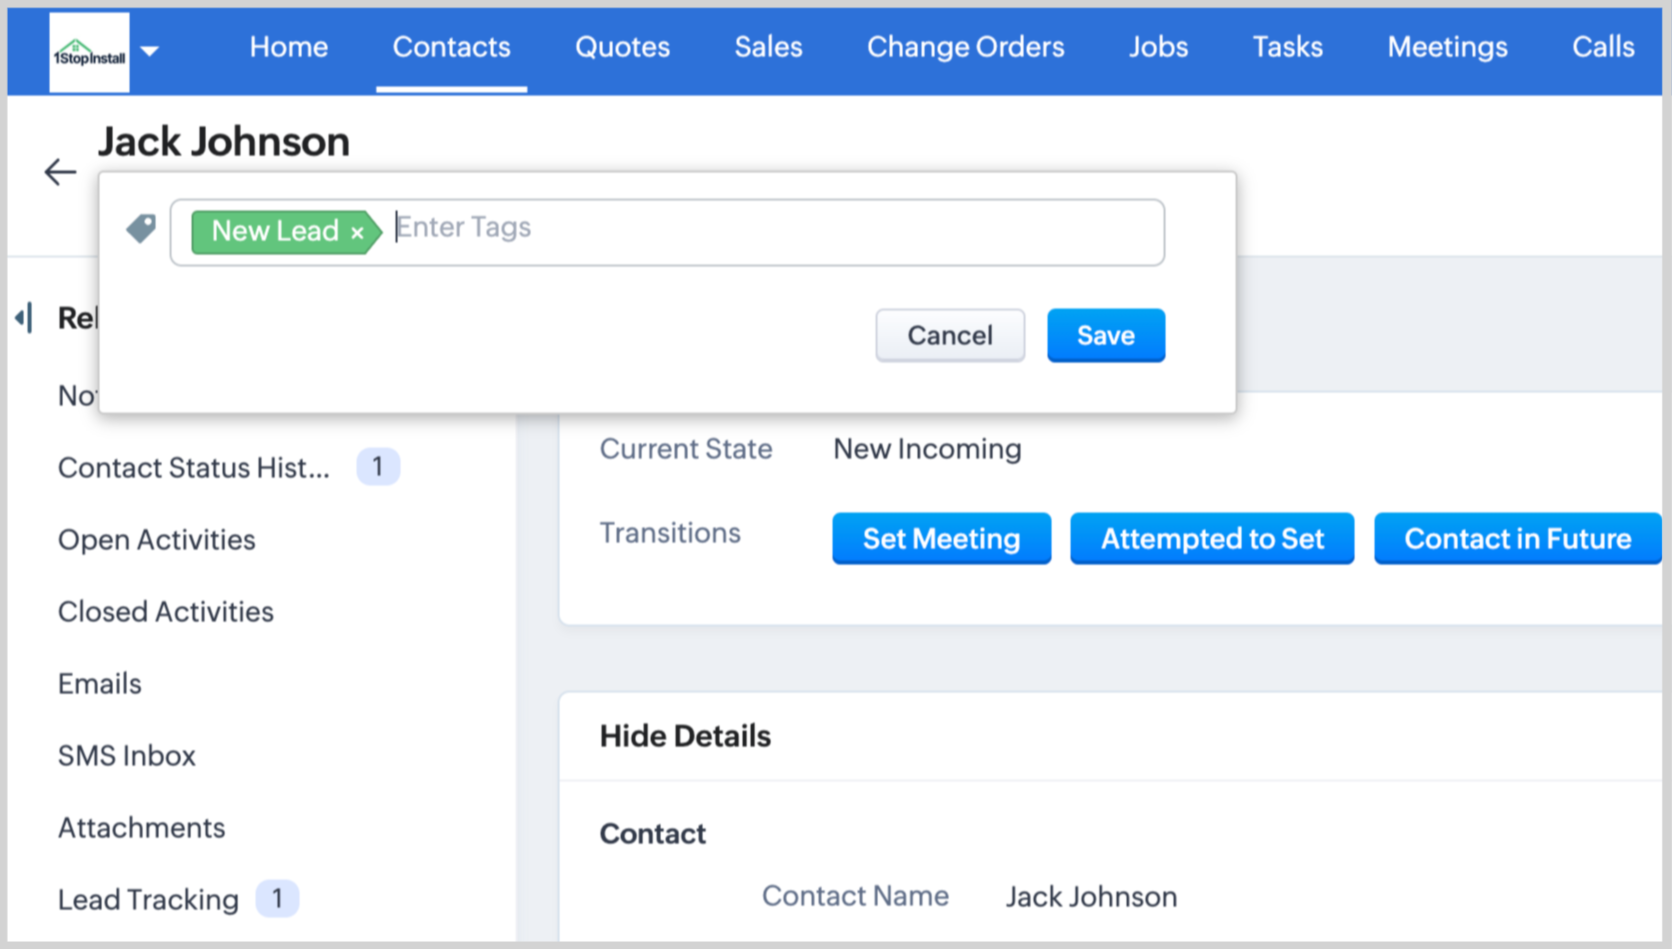Collapse the Hide Details section
Screen dimensions: 1672x949
click(x=685, y=736)
